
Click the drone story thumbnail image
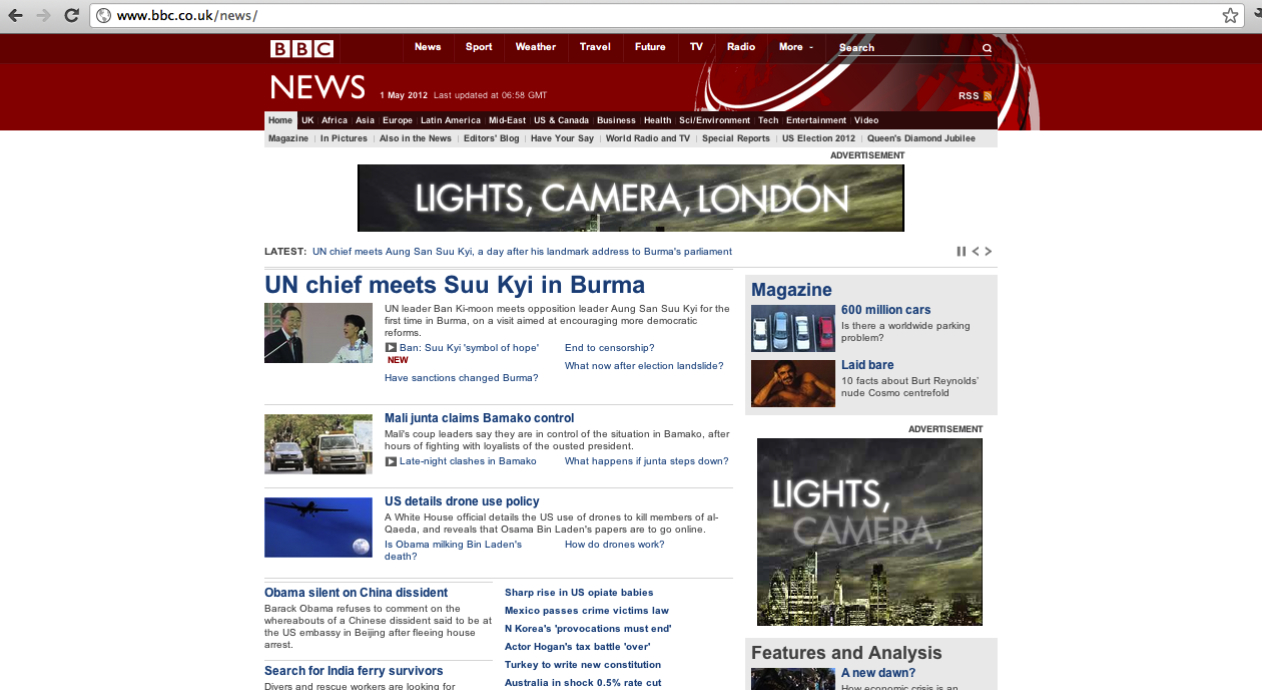coord(318,527)
